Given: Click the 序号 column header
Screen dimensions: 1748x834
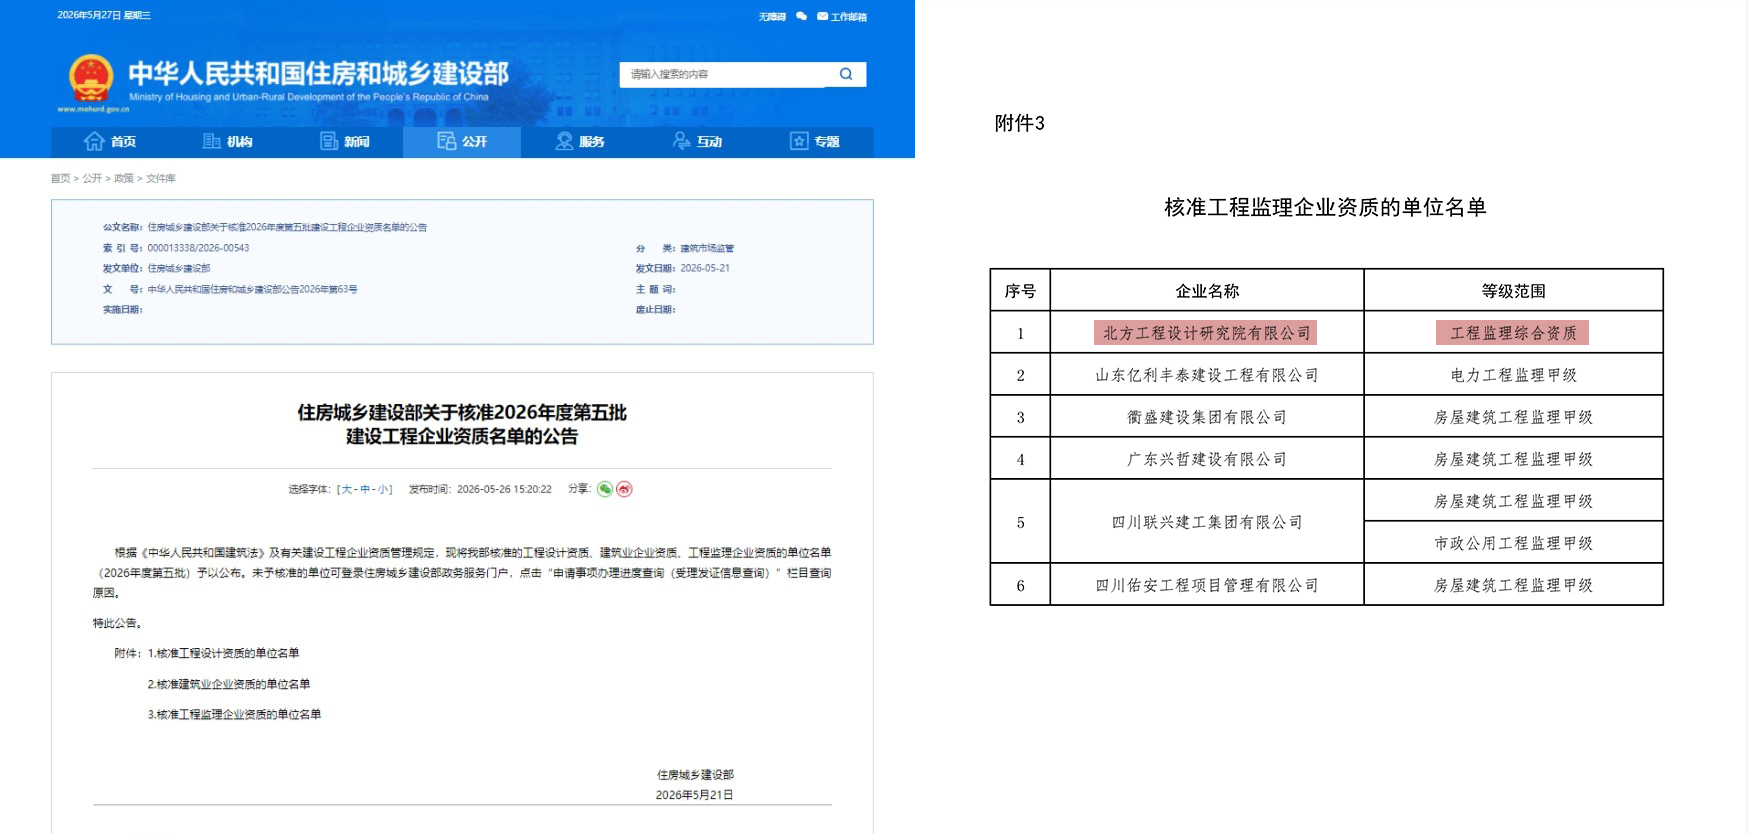Looking at the screenshot, I should [1020, 291].
